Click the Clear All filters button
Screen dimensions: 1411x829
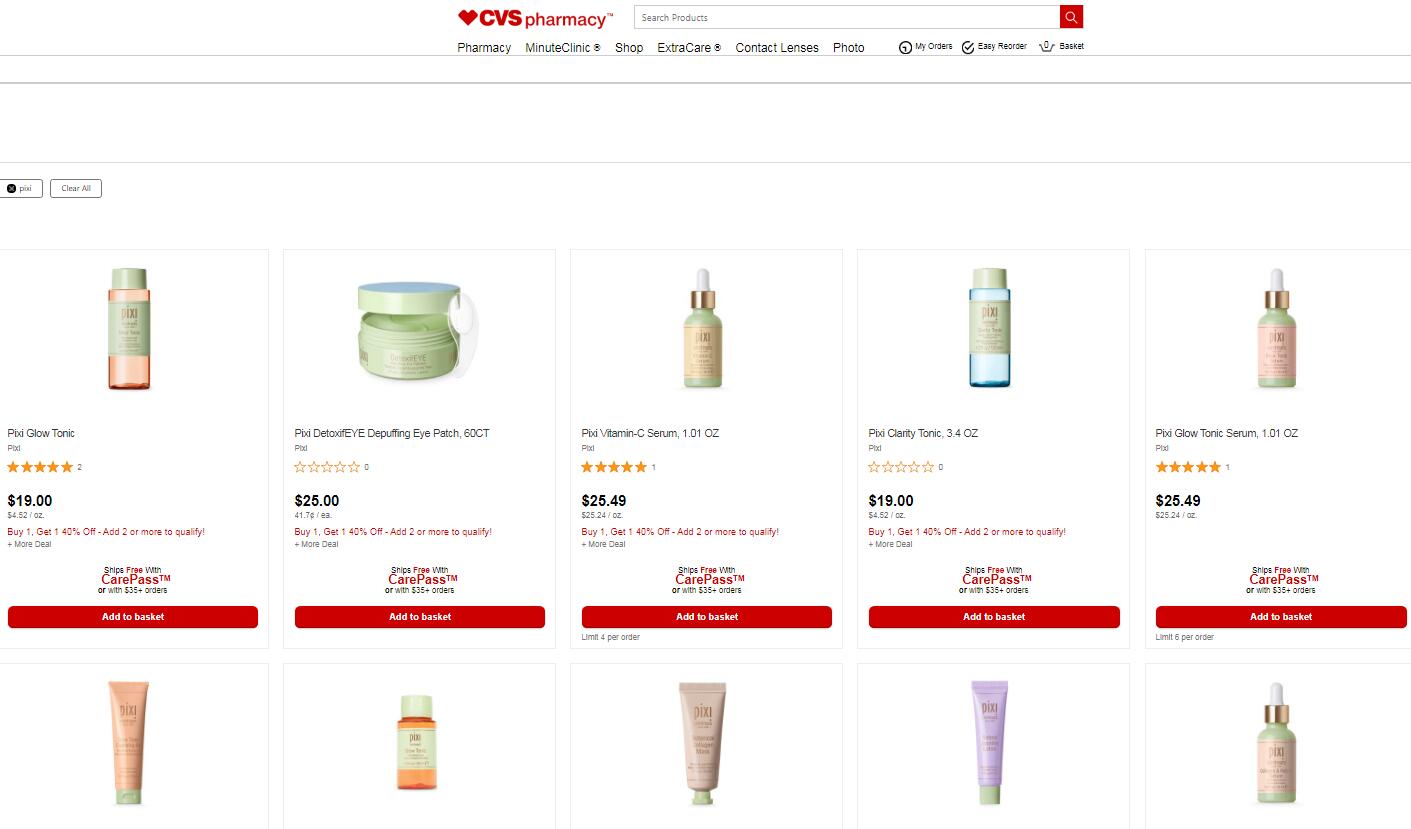click(x=76, y=188)
